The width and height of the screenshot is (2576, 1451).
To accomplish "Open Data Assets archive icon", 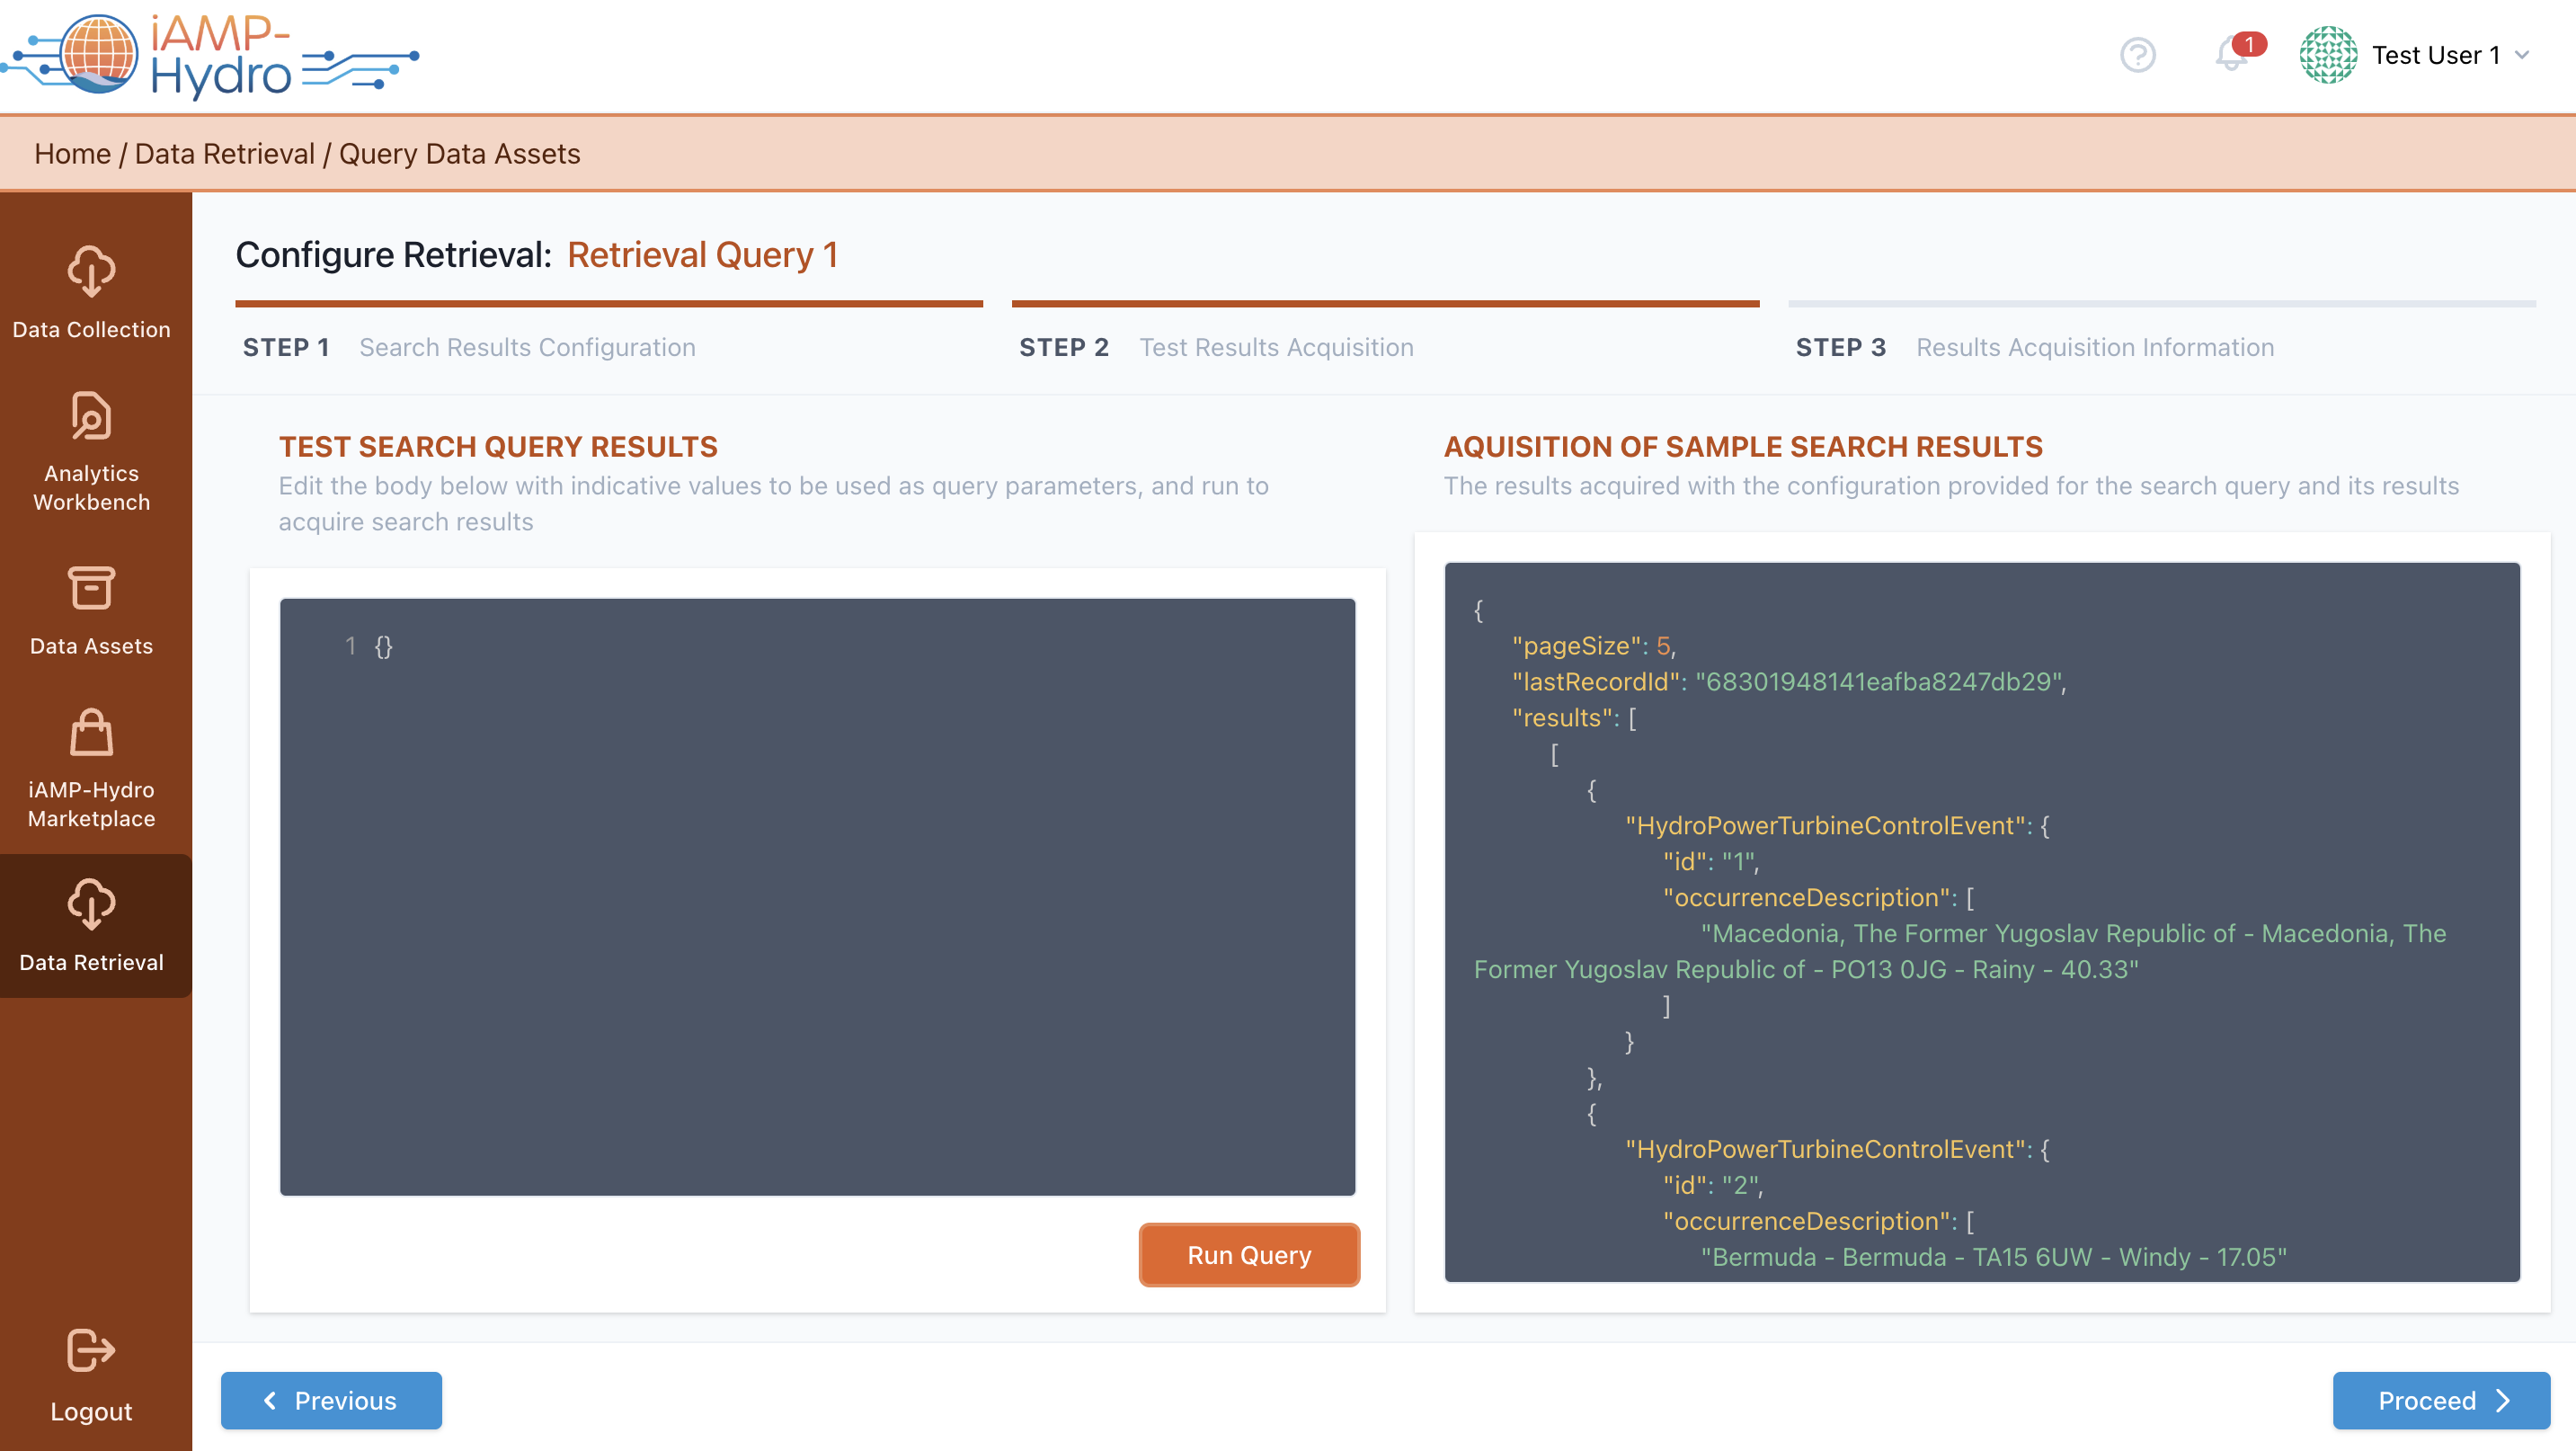I will click(x=91, y=588).
